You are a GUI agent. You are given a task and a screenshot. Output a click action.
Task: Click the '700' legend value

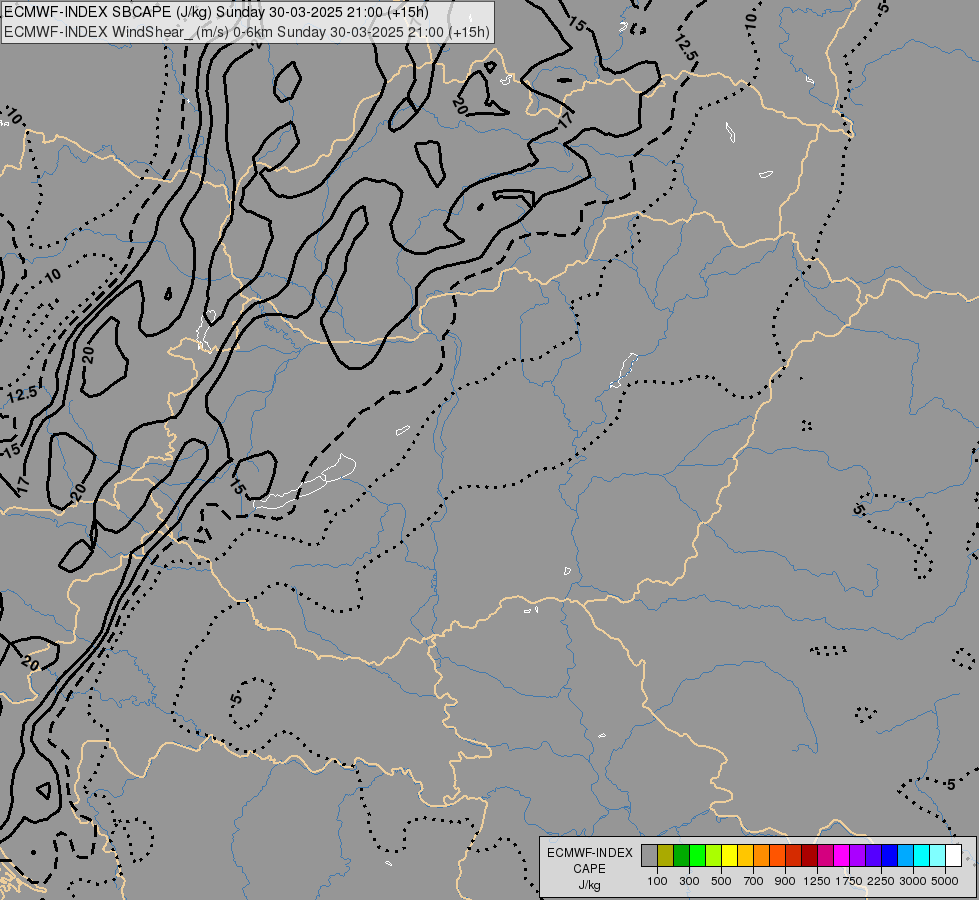754,881
